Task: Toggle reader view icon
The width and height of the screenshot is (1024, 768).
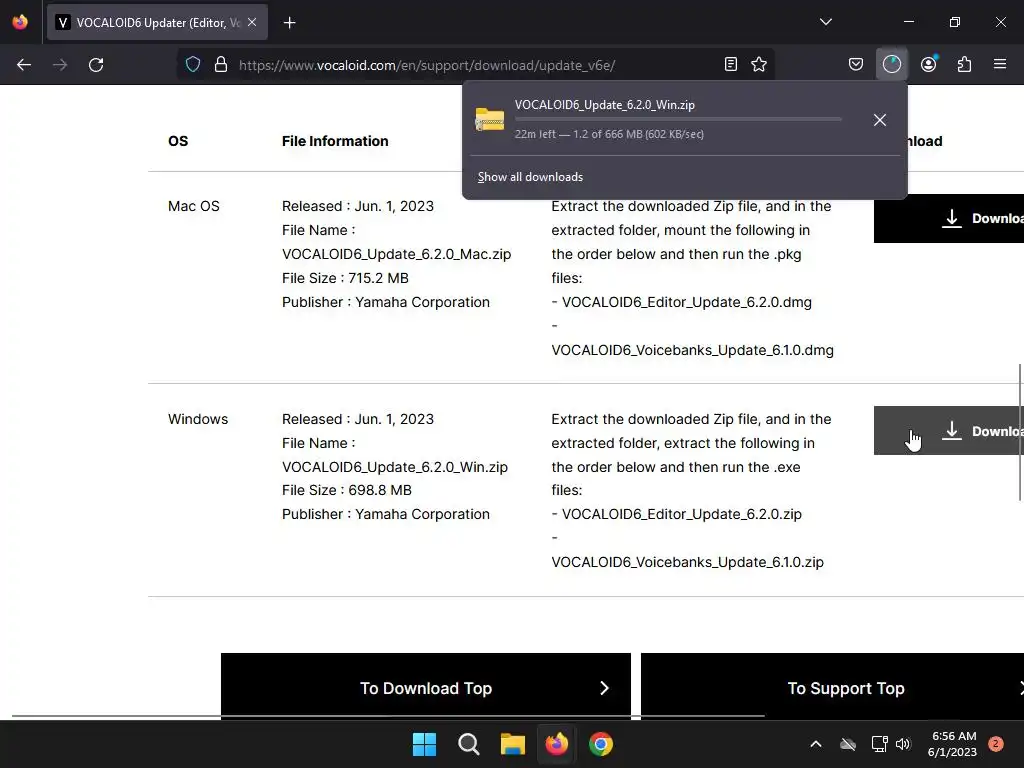Action: (x=731, y=64)
